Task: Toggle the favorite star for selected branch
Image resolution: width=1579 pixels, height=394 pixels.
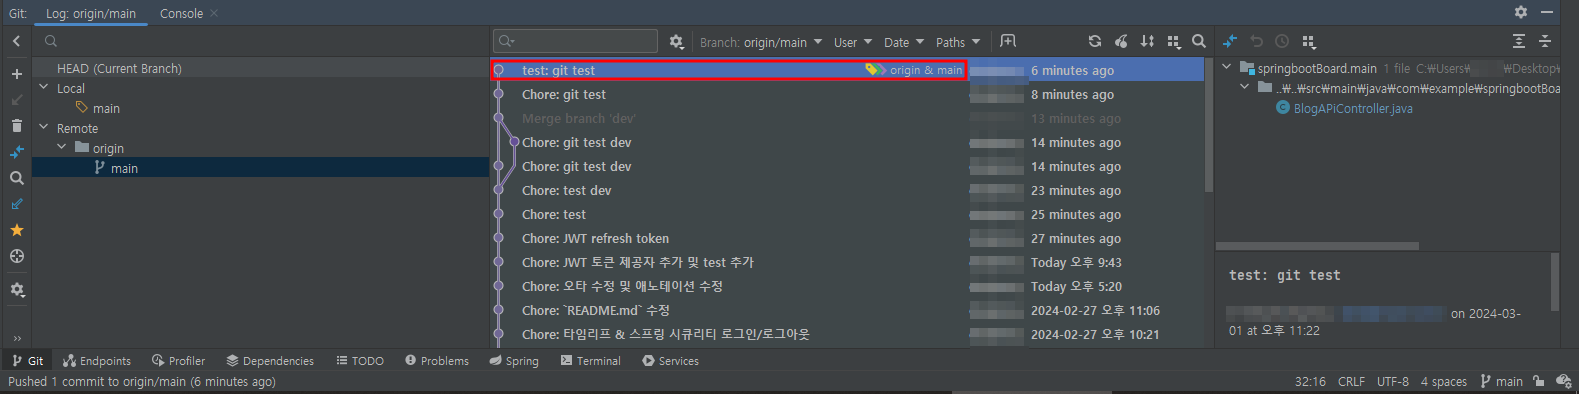Action: coord(16,230)
